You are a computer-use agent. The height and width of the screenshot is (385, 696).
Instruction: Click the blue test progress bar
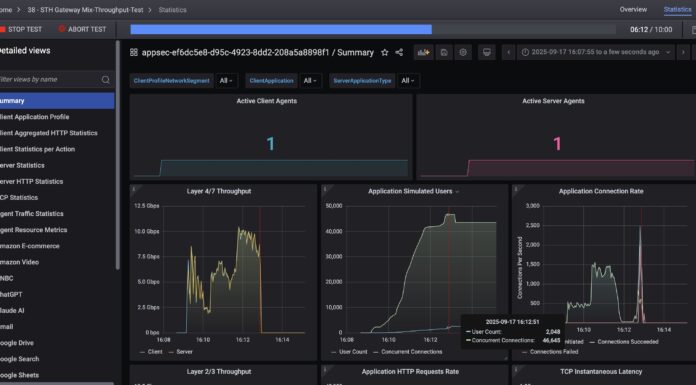[x=281, y=29]
